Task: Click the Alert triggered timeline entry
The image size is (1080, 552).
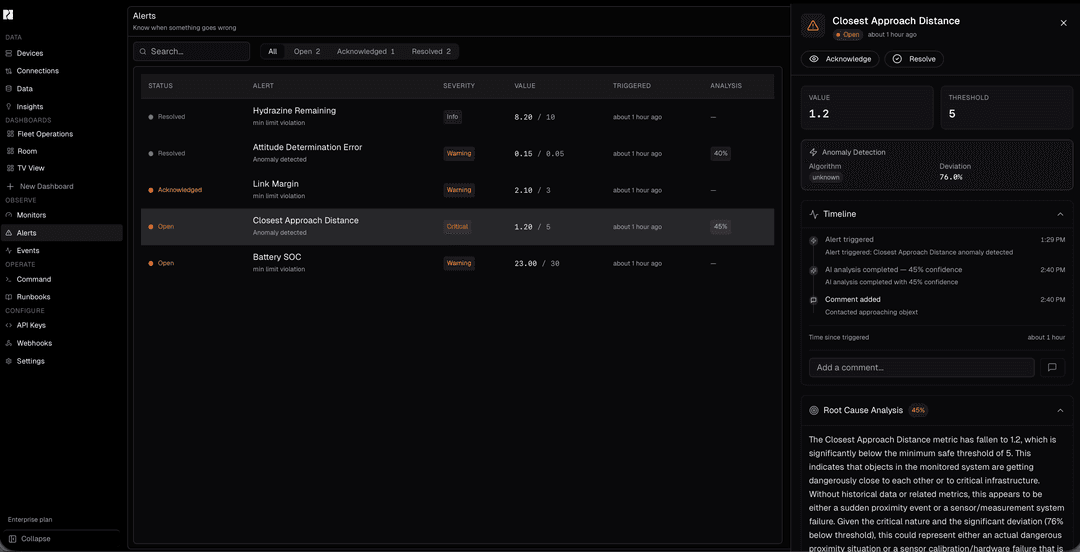Action: click(x=938, y=246)
